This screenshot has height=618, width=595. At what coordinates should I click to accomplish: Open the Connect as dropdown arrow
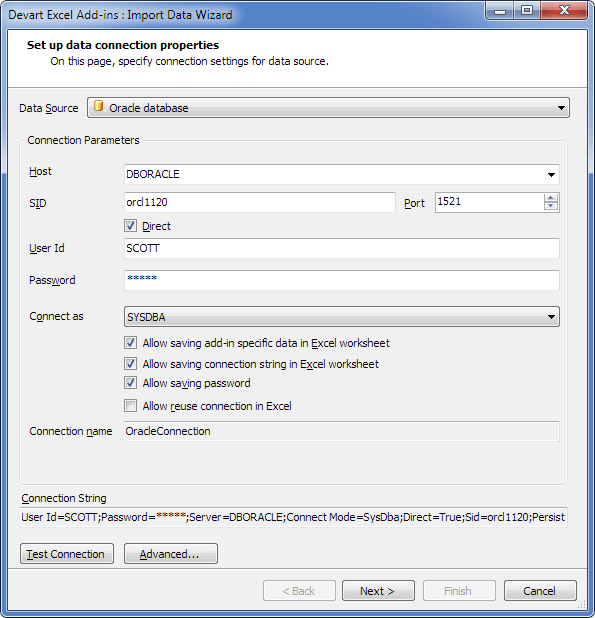[551, 317]
